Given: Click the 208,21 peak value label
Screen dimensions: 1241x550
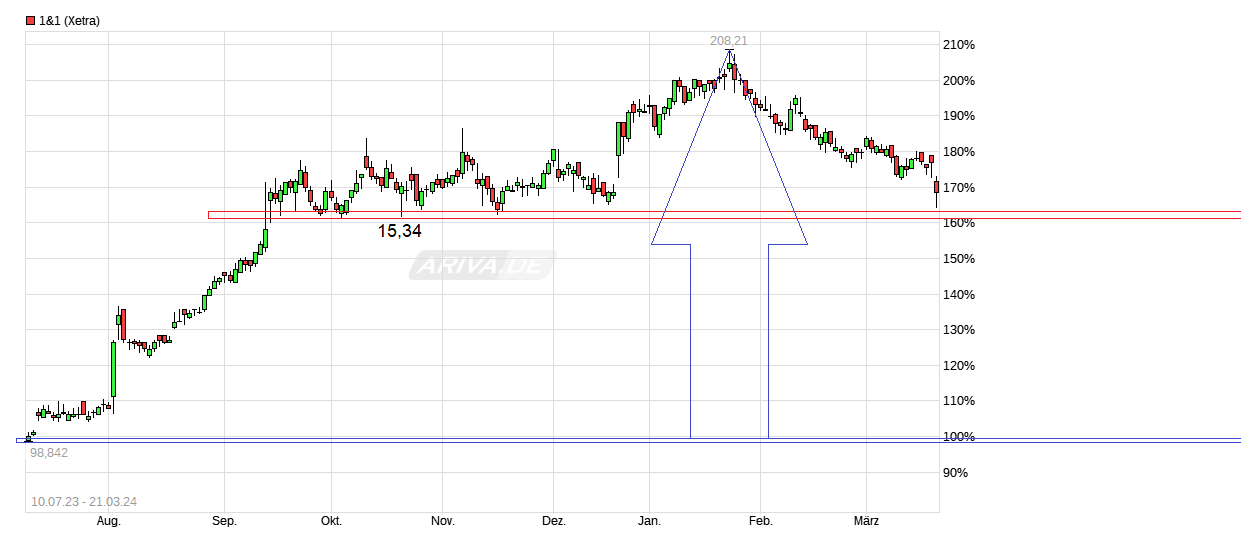Looking at the screenshot, I should [729, 40].
